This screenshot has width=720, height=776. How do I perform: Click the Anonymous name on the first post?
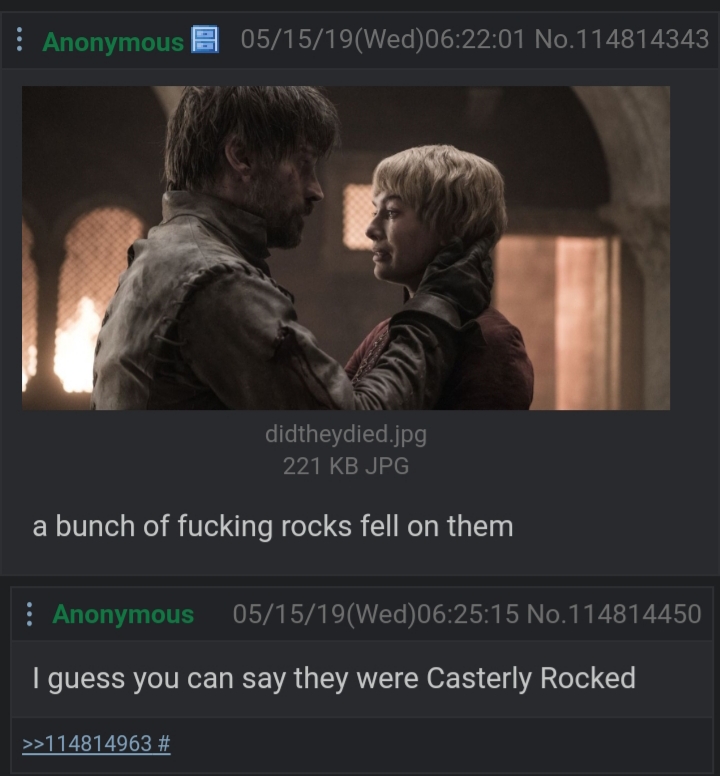[113, 42]
